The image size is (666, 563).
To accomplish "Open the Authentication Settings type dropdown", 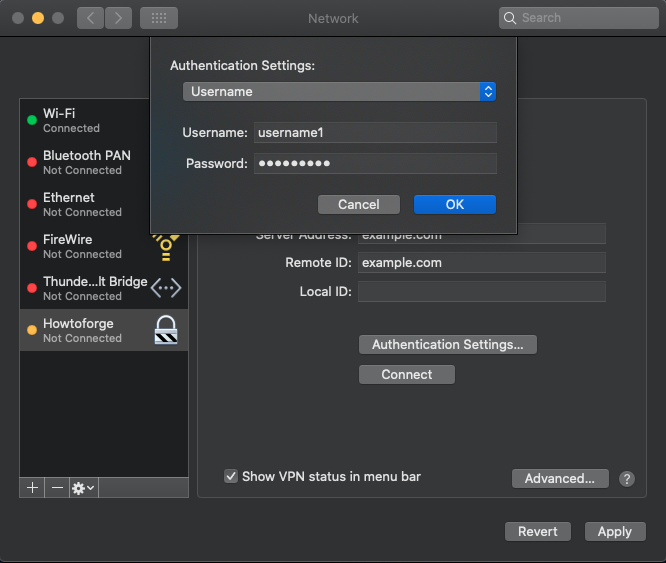I will [339, 92].
